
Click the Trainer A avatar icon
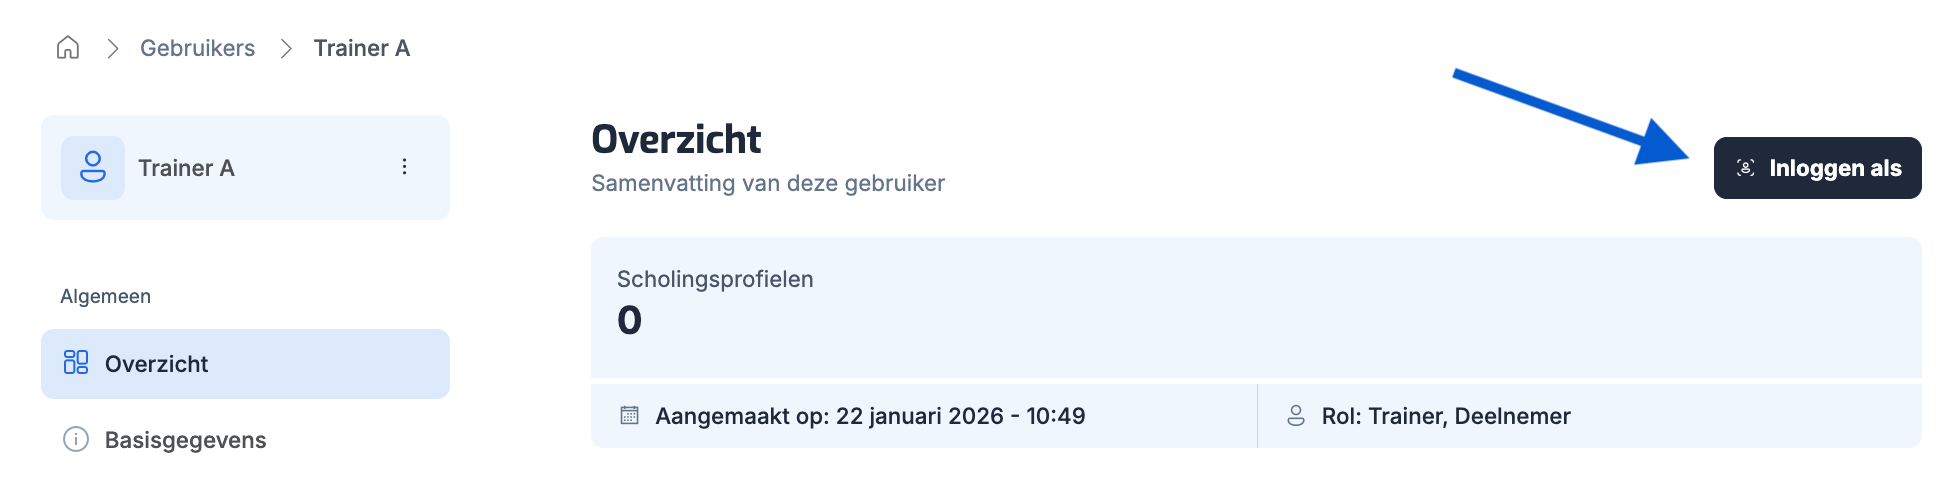pos(93,168)
